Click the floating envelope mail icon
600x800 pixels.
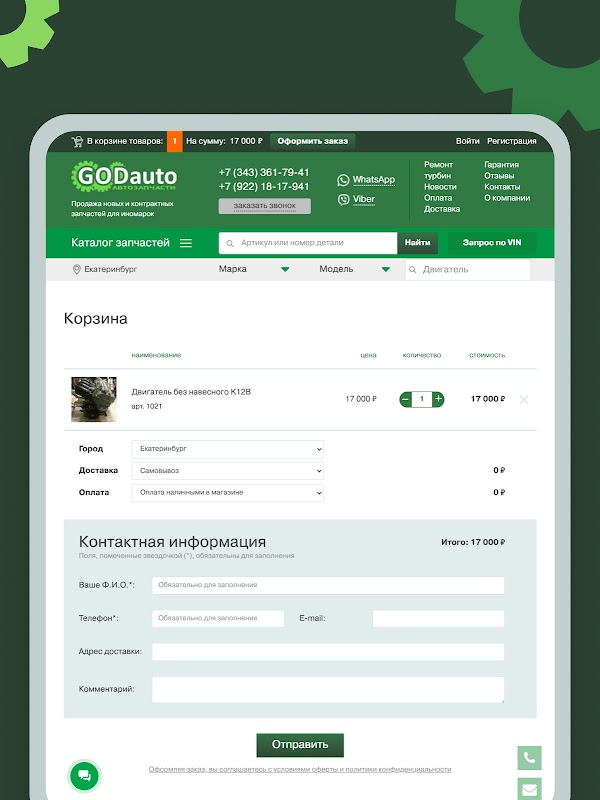coord(530,789)
